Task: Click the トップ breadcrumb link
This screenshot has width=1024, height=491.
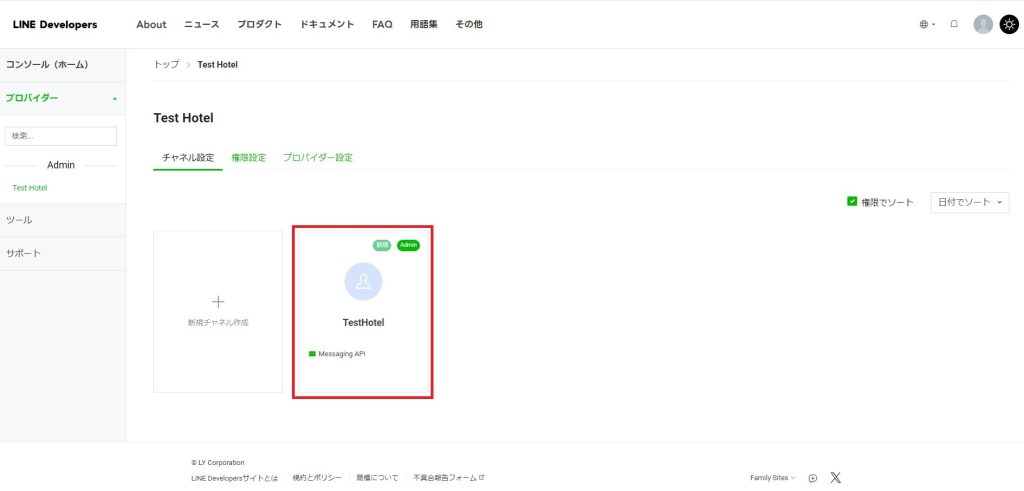Action: click(166, 65)
